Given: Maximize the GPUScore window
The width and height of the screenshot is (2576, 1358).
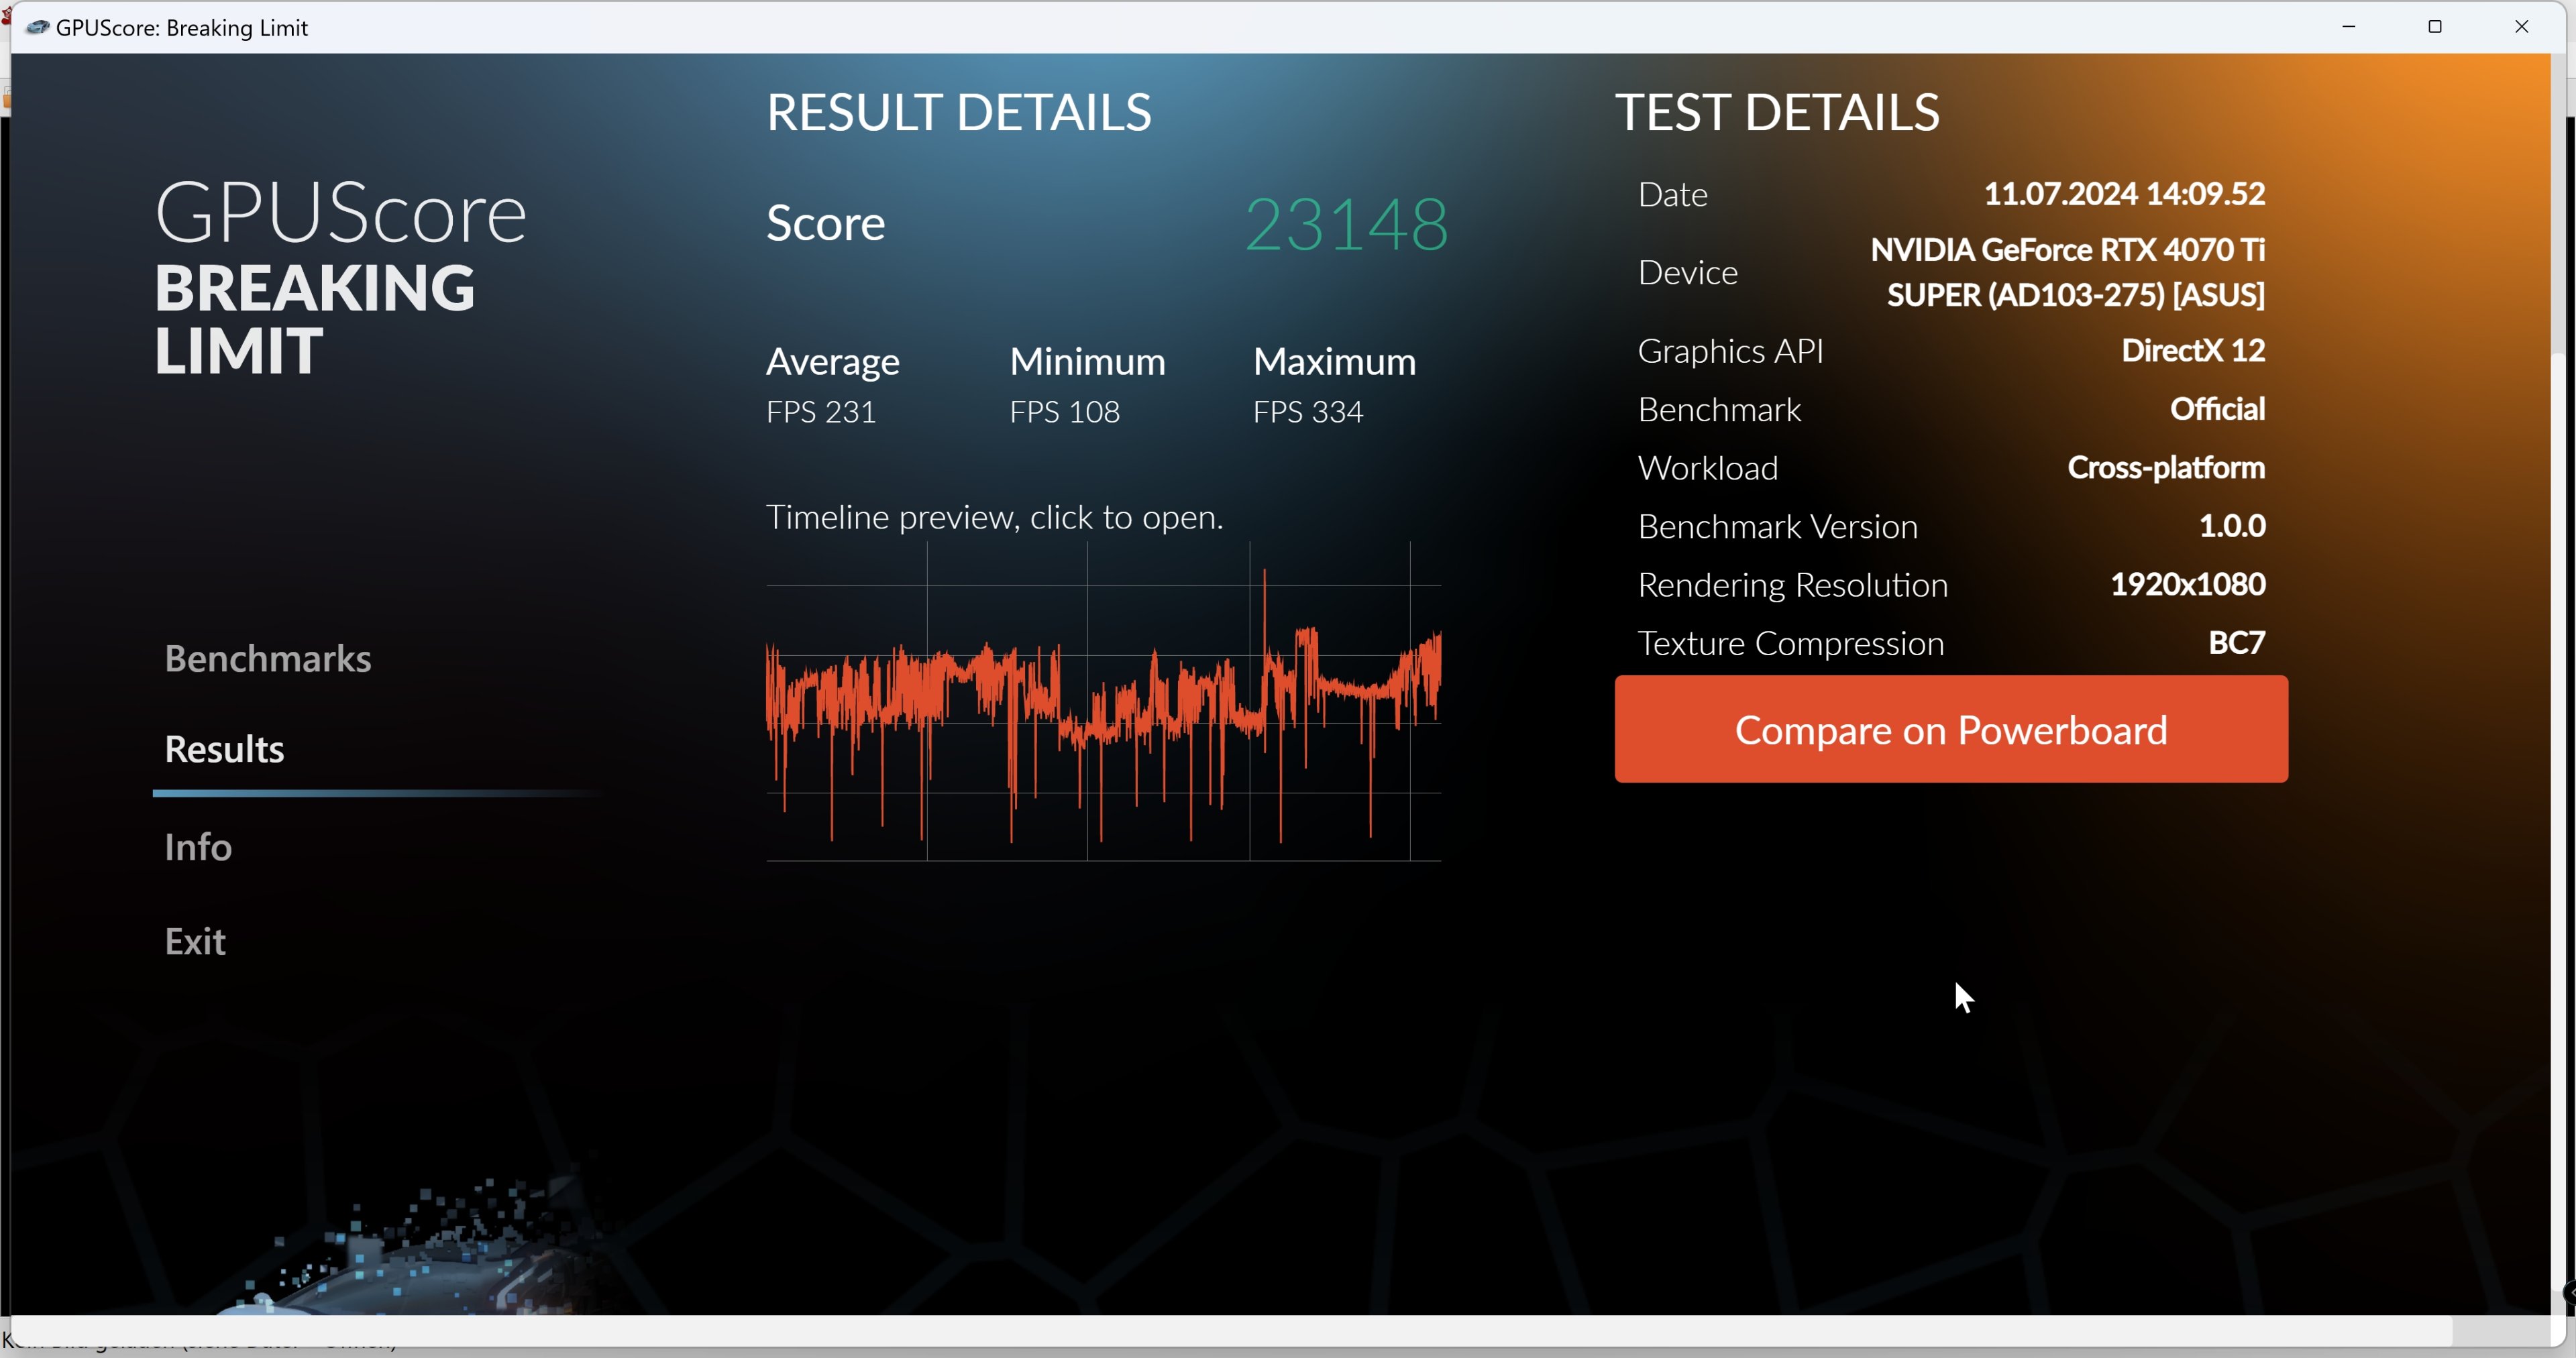Looking at the screenshot, I should coord(2434,27).
